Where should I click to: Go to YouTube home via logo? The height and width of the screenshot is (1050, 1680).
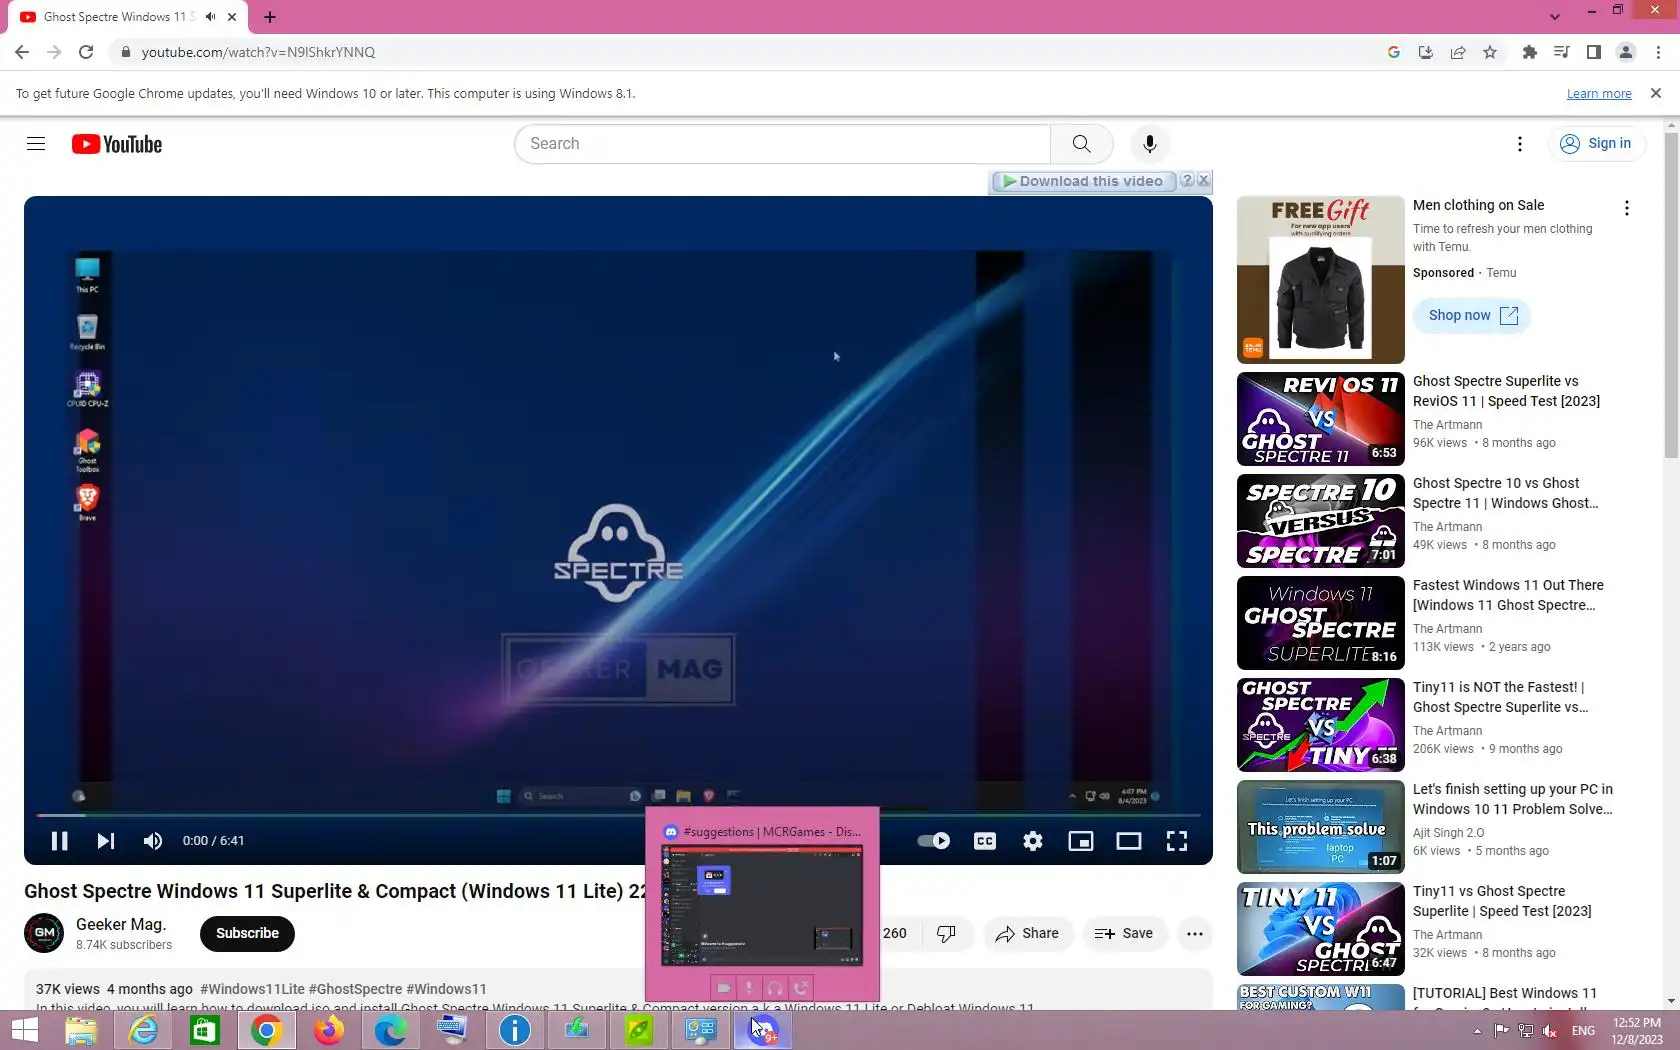tap(117, 144)
